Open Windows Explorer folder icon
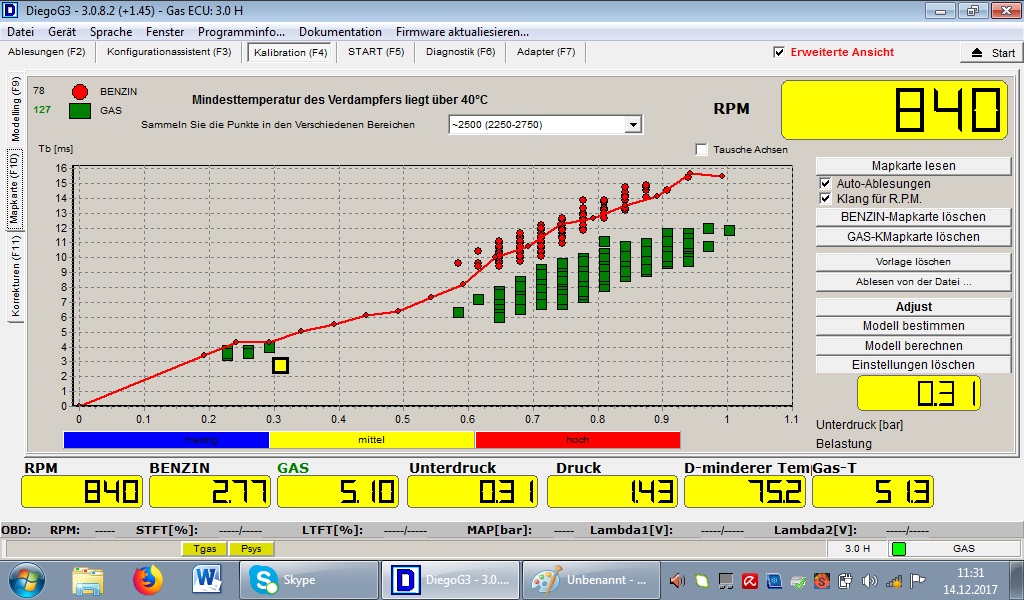 click(x=88, y=580)
